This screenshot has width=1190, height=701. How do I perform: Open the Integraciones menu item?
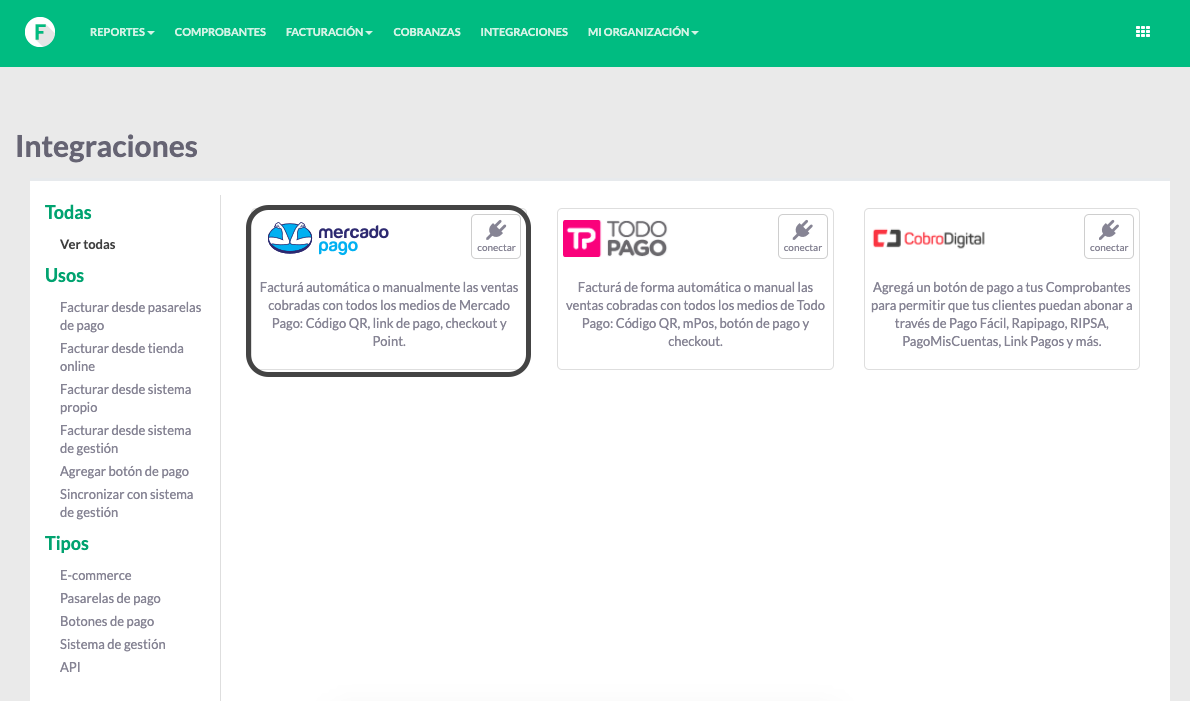524,32
